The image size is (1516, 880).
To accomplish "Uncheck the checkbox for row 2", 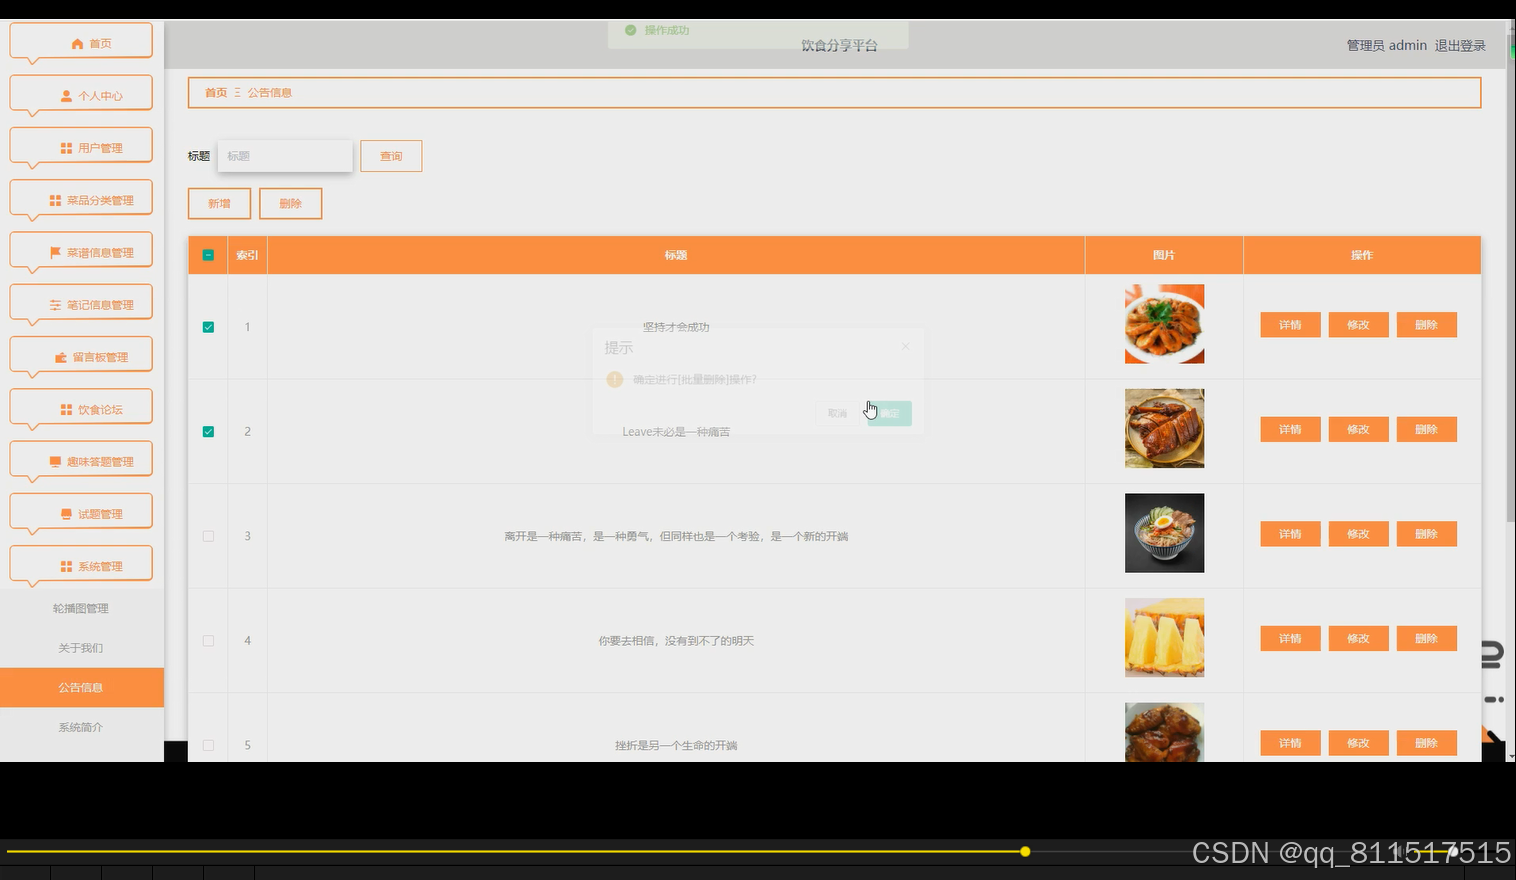I will click(208, 432).
